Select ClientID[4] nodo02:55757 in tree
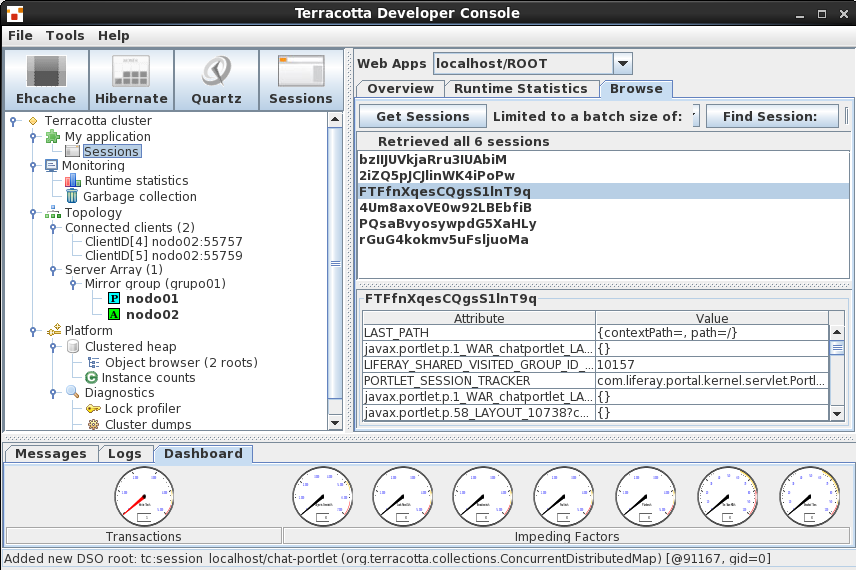Image resolution: width=856 pixels, height=570 pixels. 163,241
